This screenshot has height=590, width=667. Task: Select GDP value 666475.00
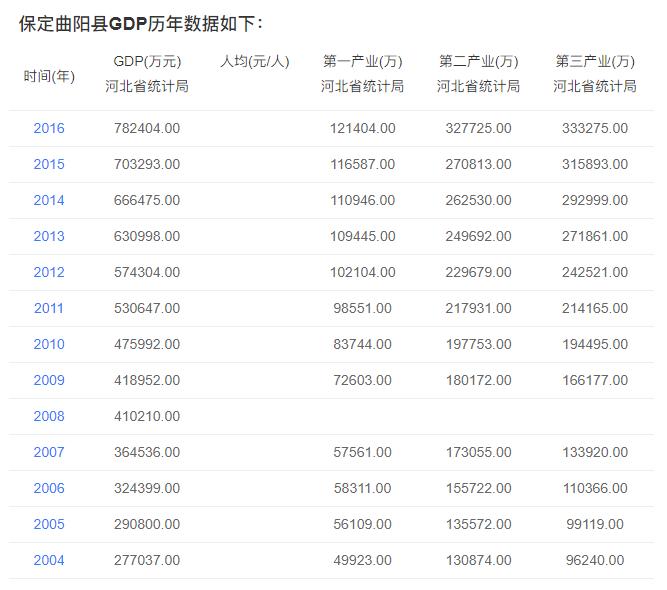(147, 200)
